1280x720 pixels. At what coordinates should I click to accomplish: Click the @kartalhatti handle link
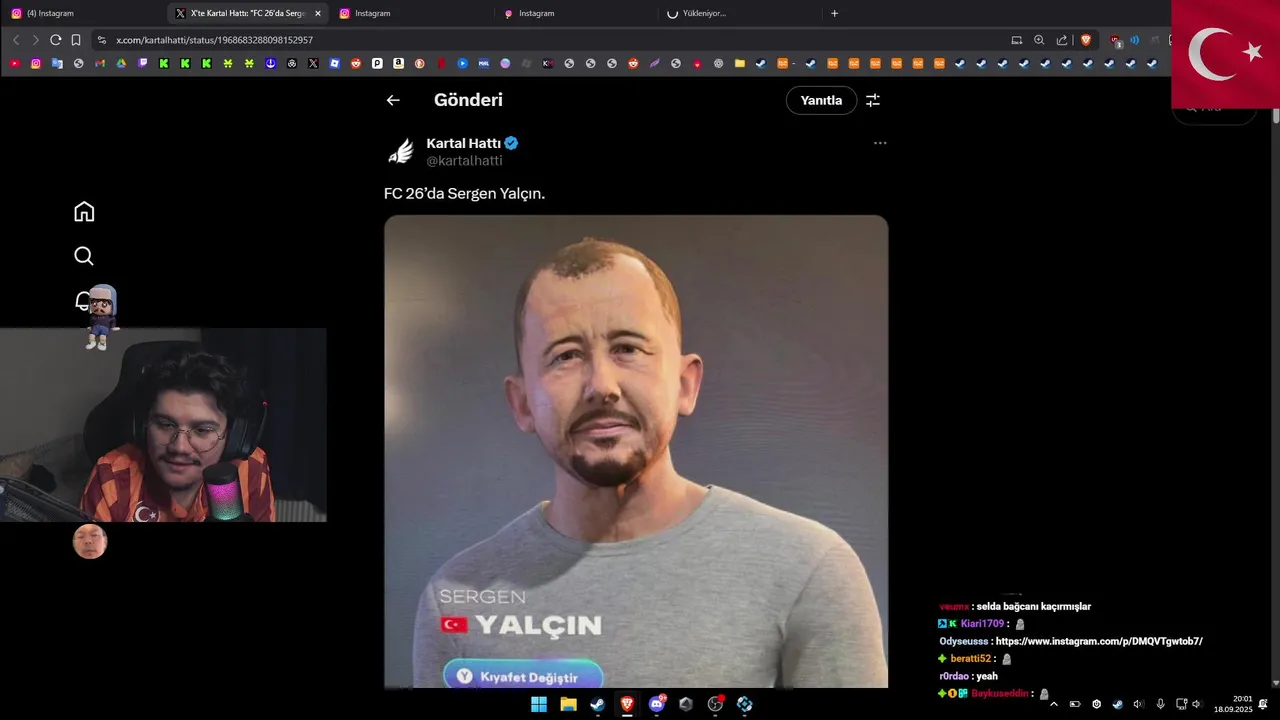coord(464,161)
